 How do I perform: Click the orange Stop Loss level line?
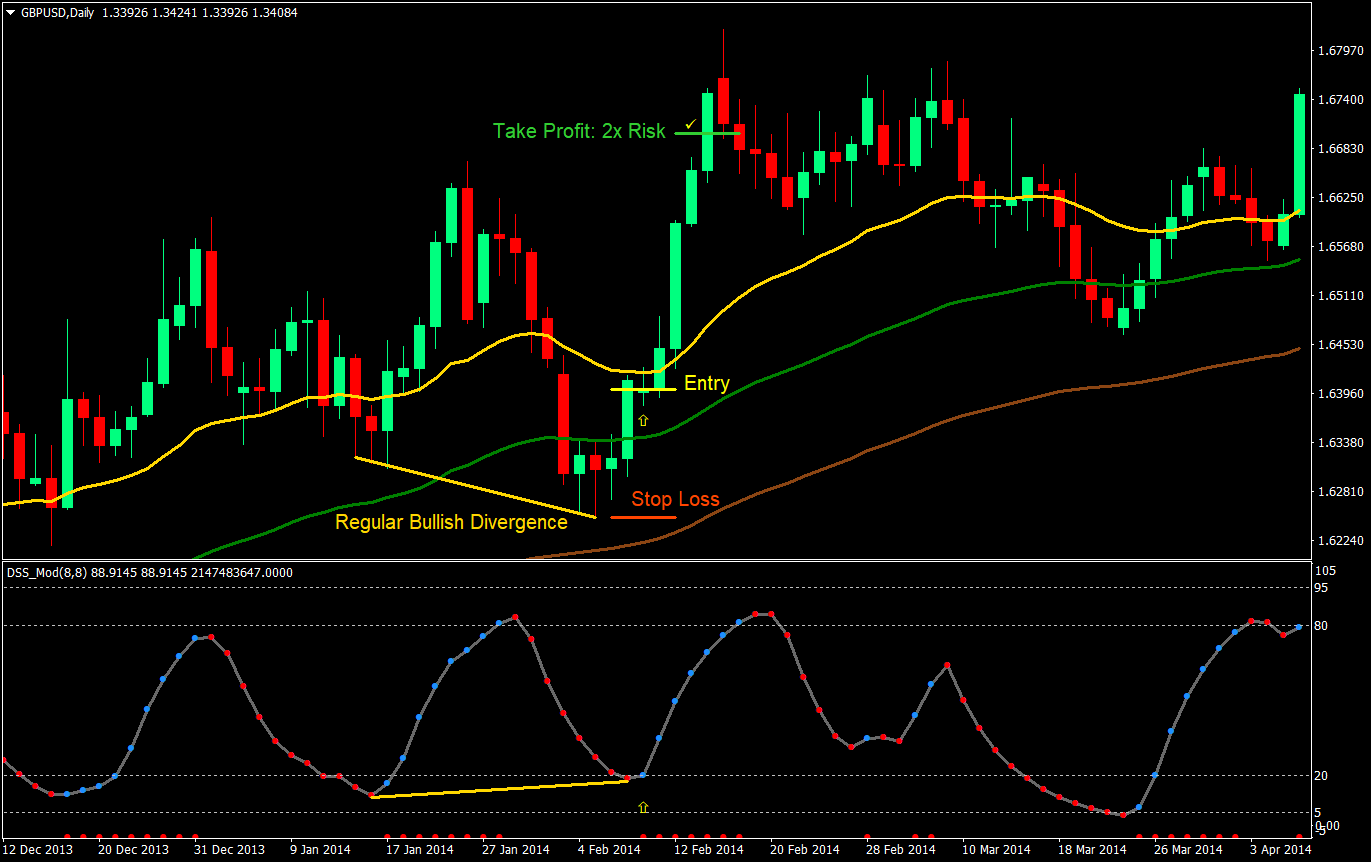642,515
